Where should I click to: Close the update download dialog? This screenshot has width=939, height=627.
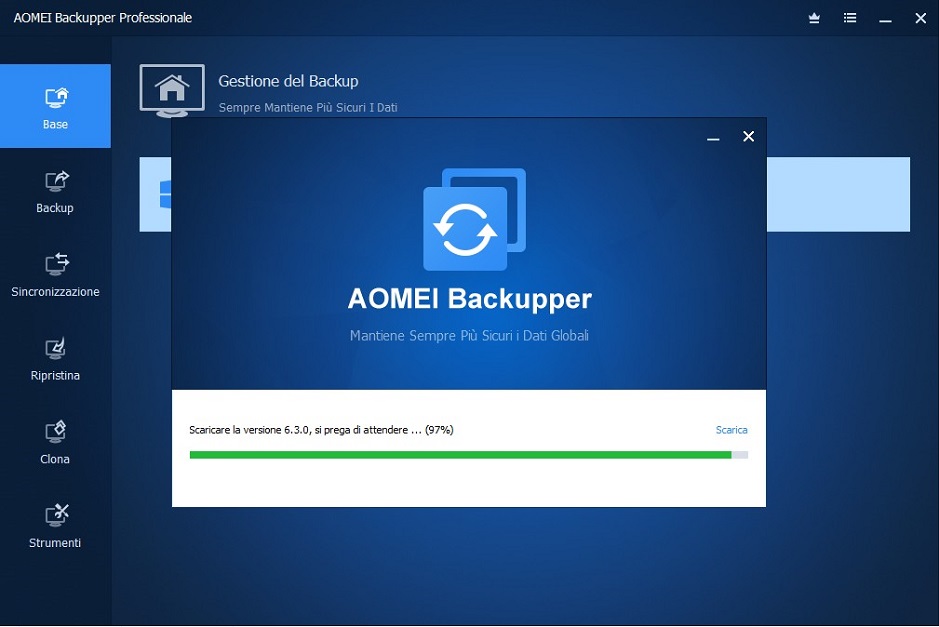[x=748, y=137]
